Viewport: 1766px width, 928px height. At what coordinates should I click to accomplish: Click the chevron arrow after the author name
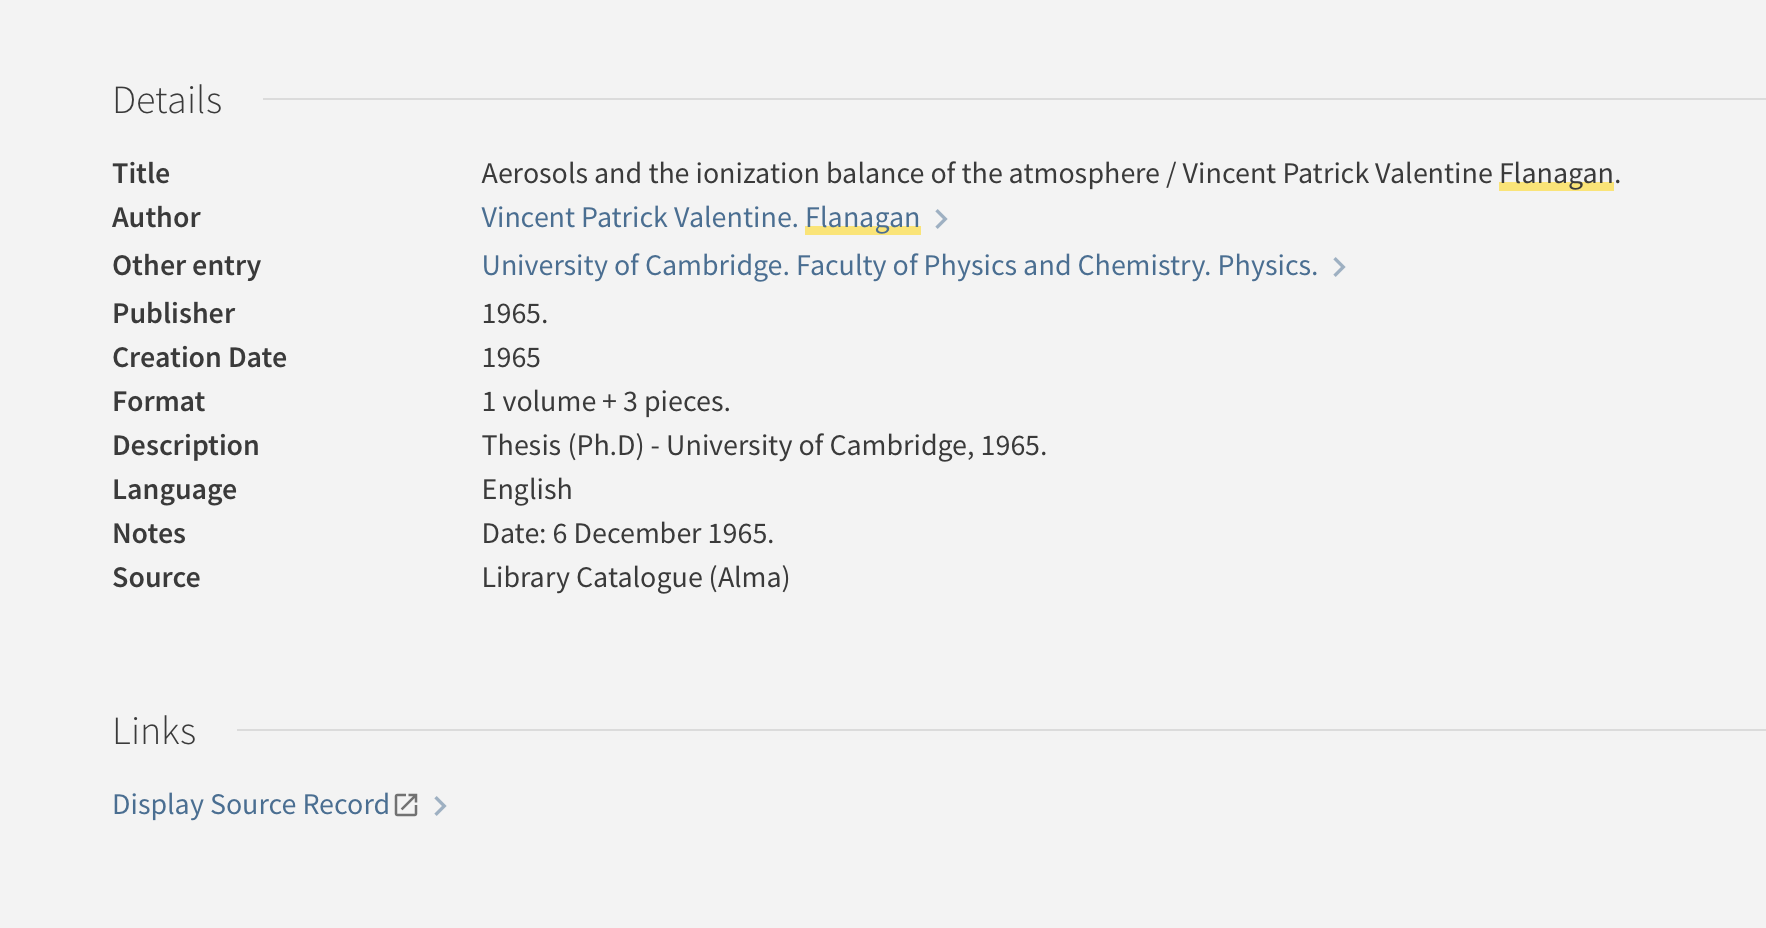[941, 219]
